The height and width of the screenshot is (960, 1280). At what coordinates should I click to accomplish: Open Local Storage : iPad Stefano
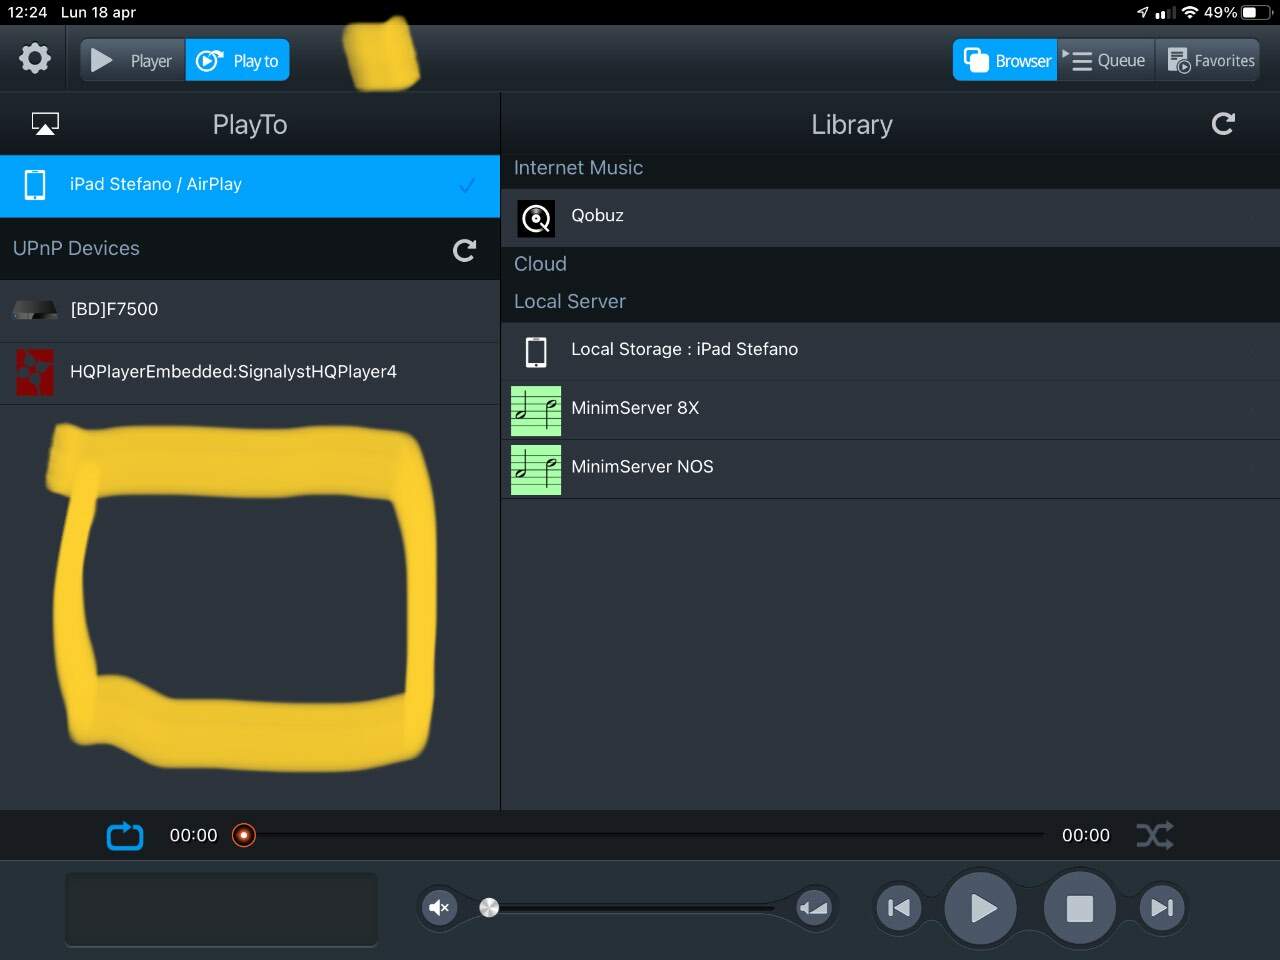890,350
